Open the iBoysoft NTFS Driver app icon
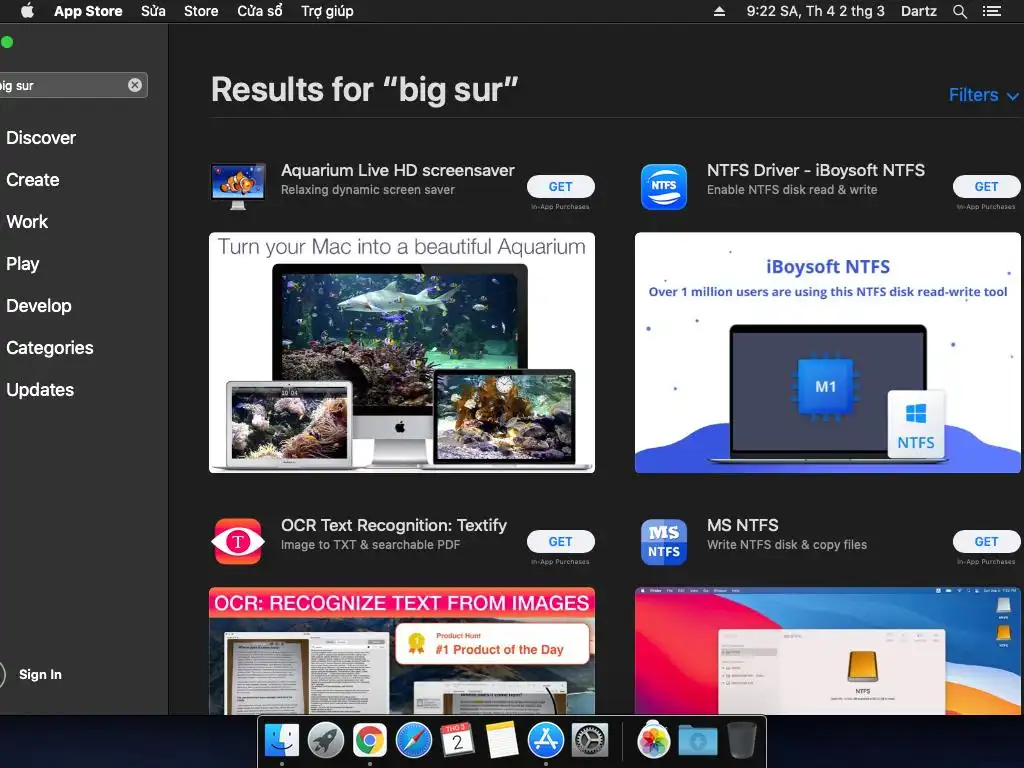Image resolution: width=1024 pixels, height=768 pixels. (664, 186)
